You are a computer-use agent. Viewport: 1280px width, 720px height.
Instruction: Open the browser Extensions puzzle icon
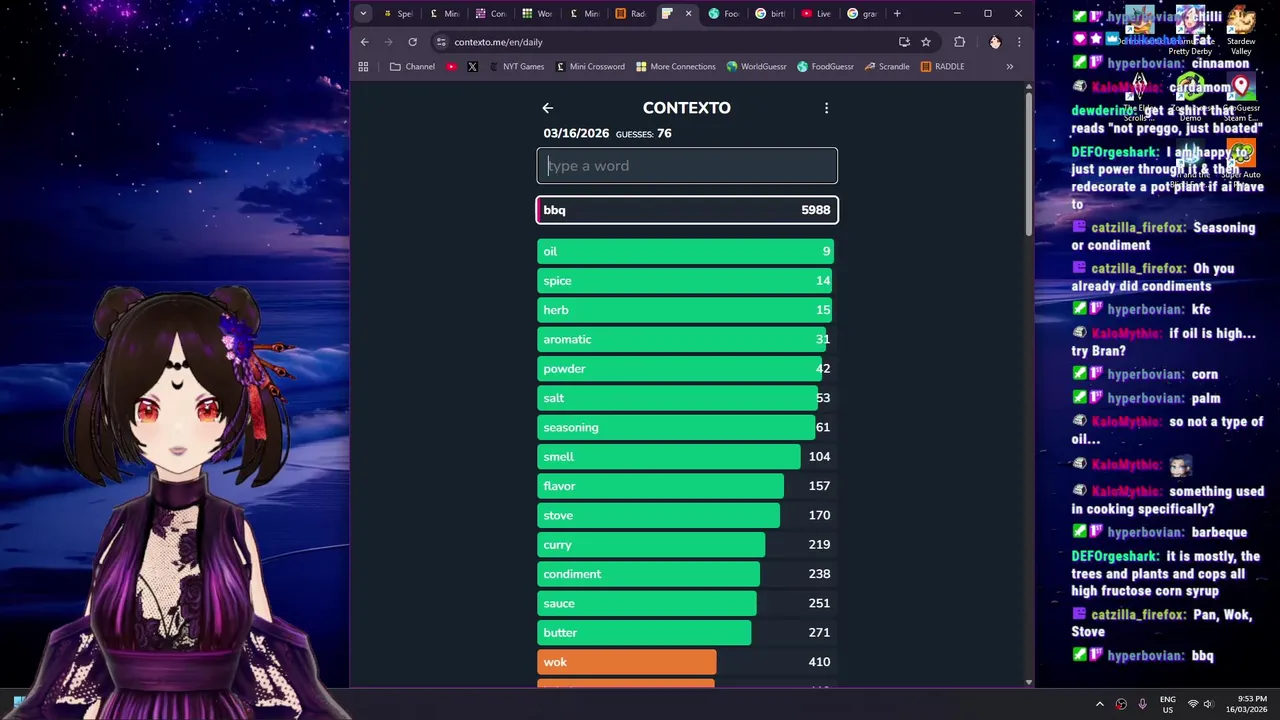[960, 42]
